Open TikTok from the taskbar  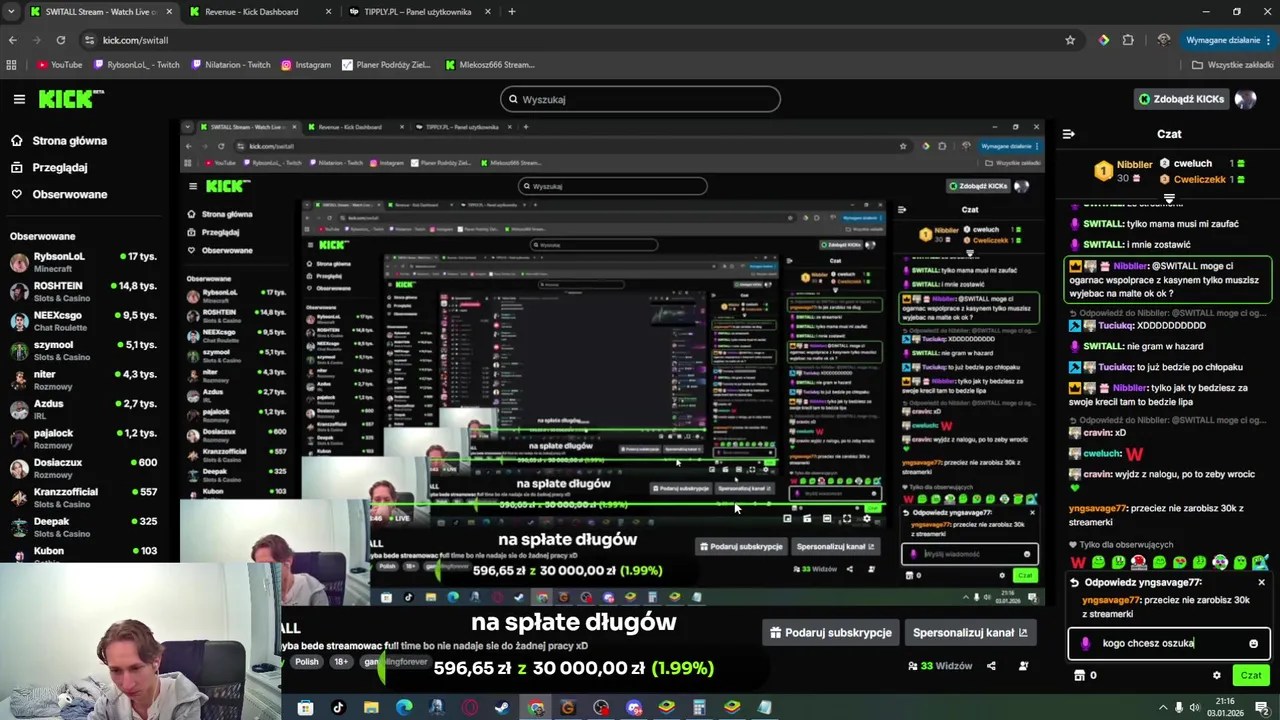click(x=338, y=708)
